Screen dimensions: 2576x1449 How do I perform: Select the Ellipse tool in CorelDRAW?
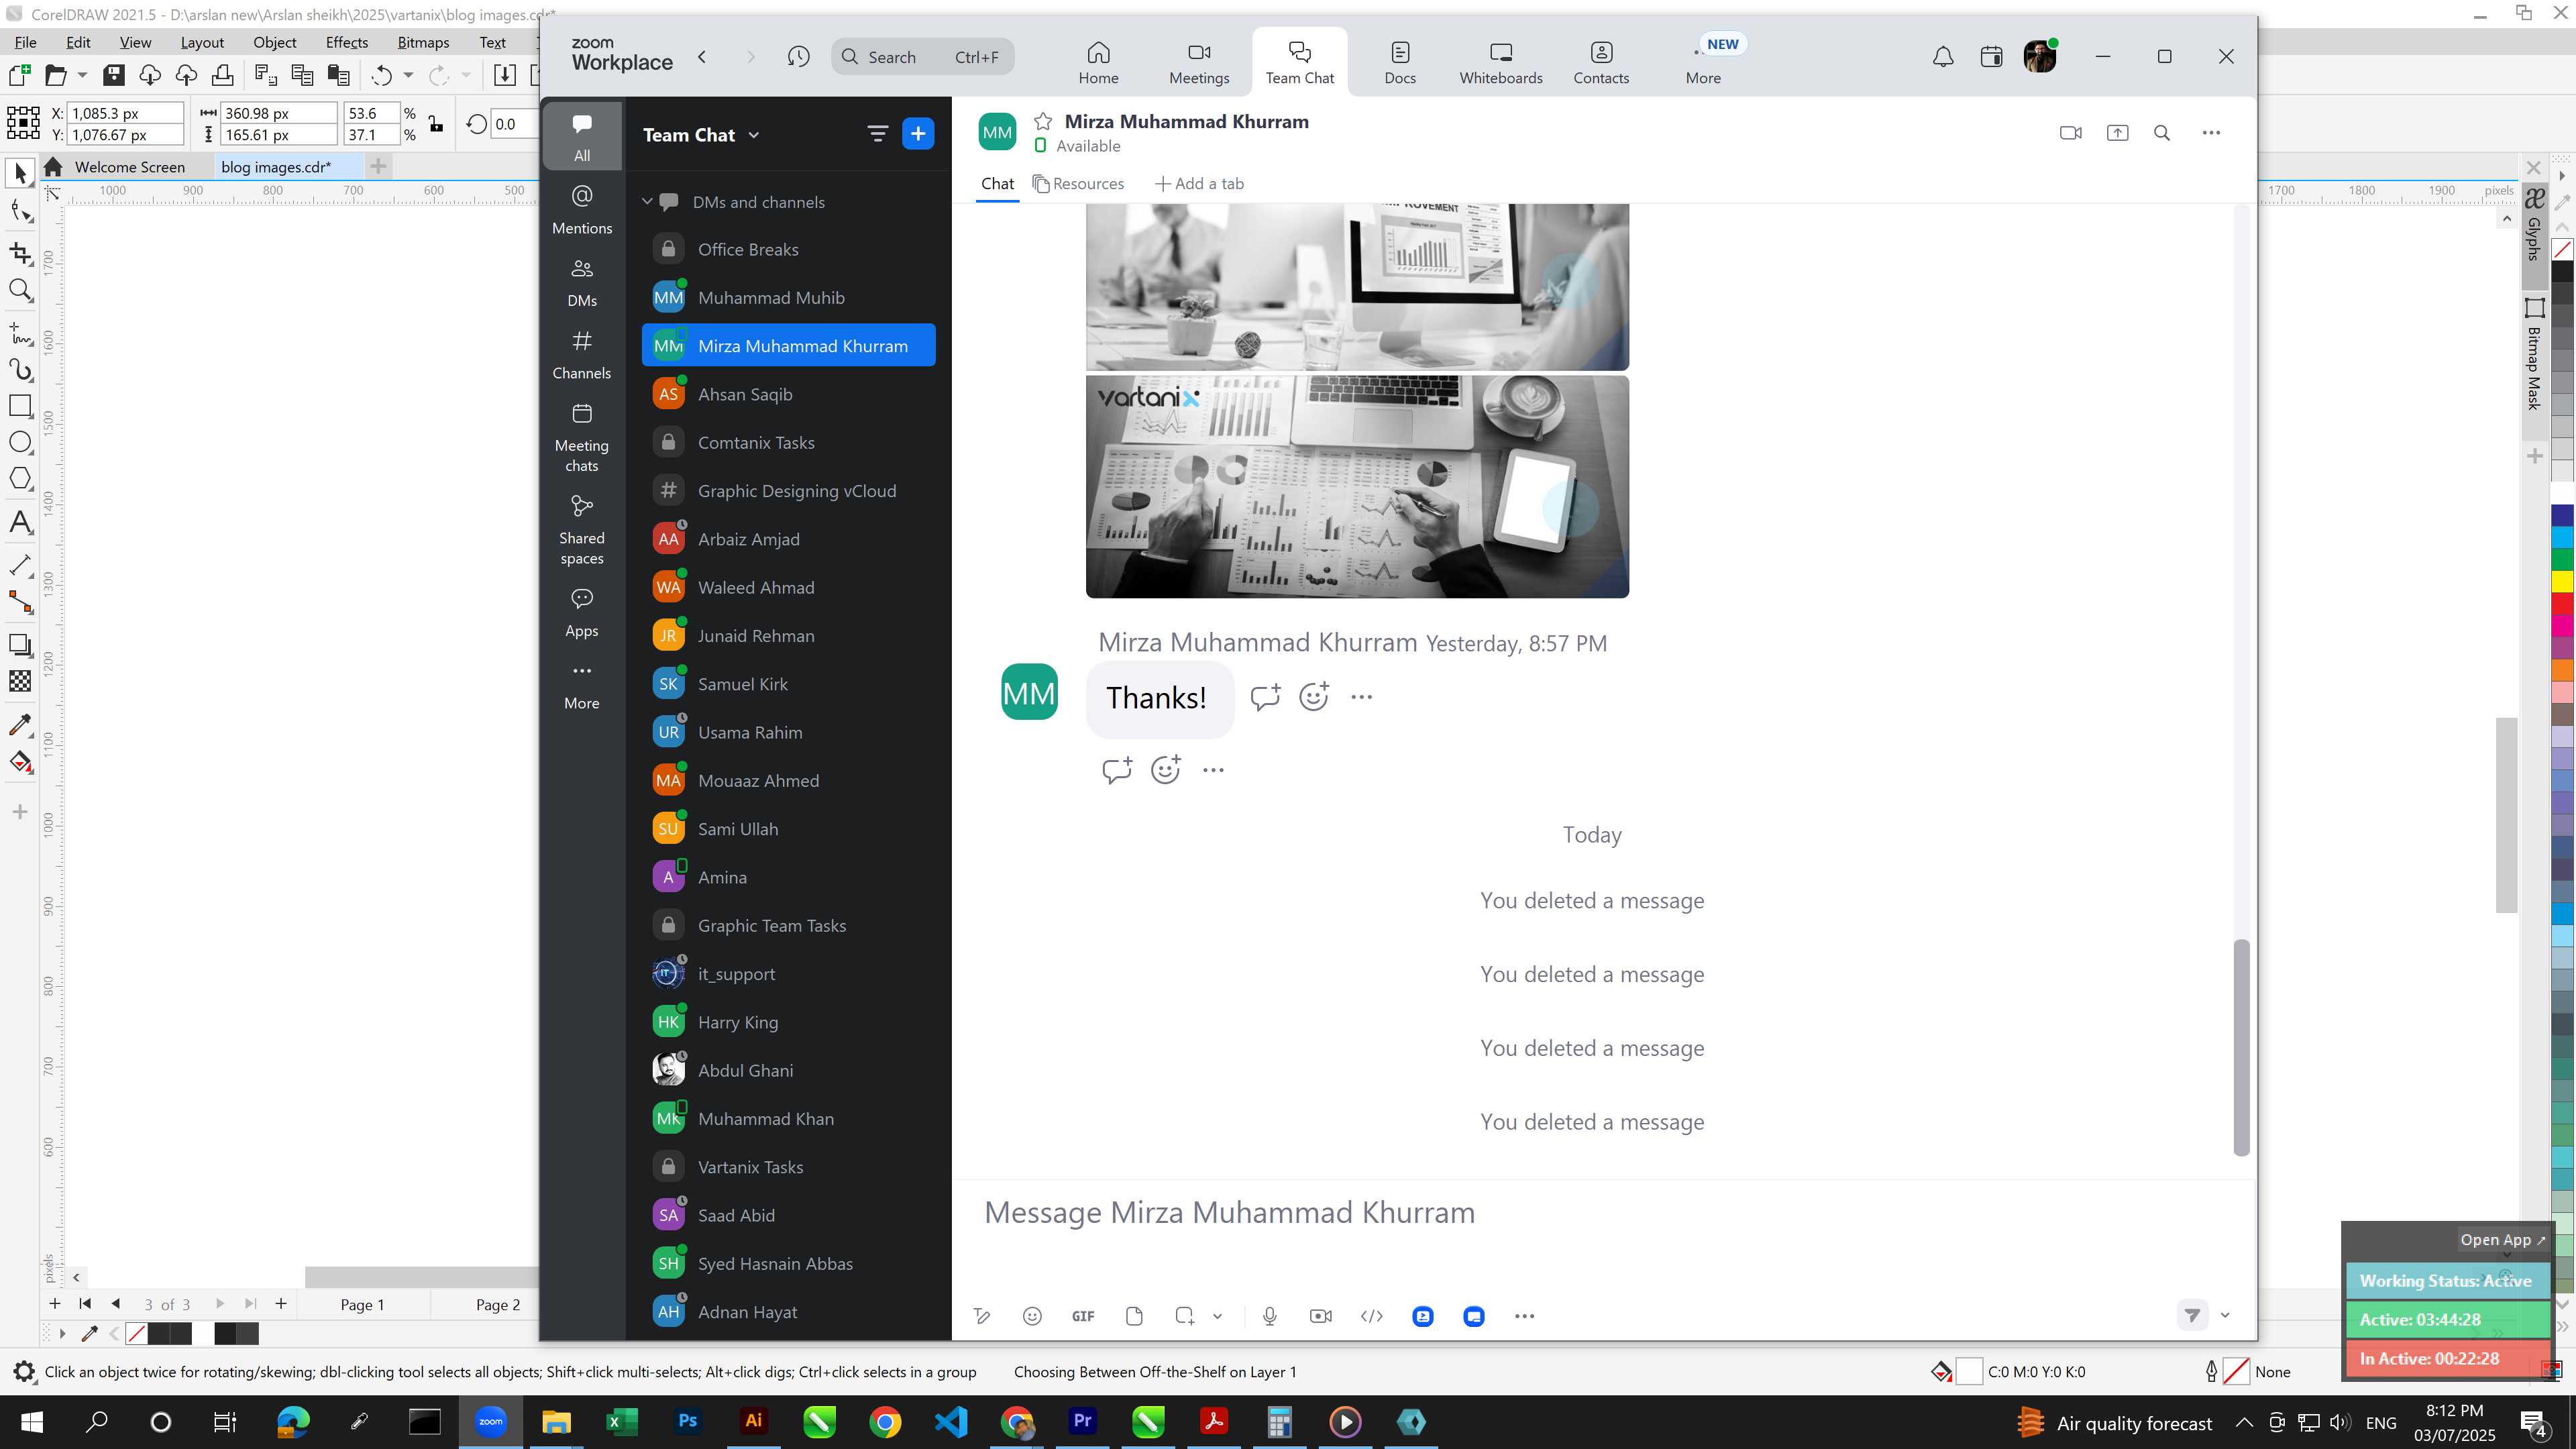[20, 443]
